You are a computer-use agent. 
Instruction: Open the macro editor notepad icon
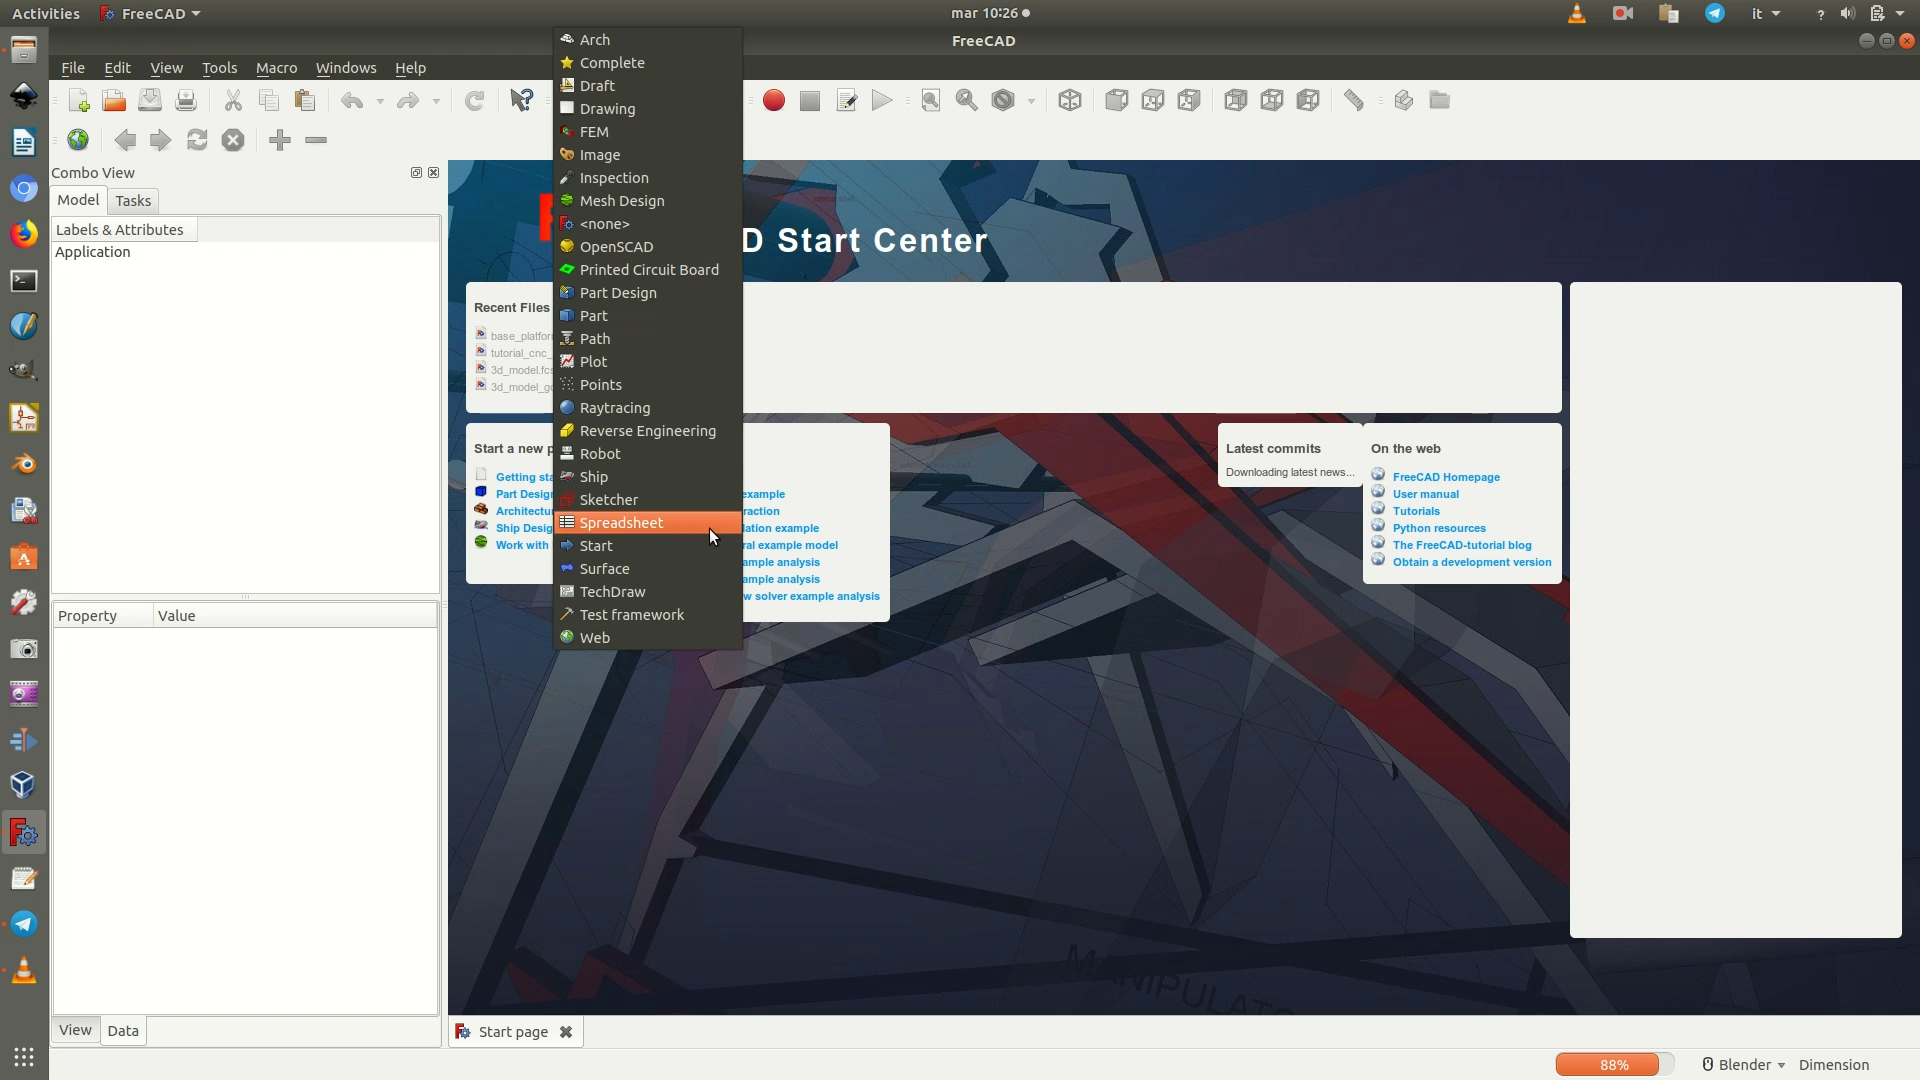pyautogui.click(x=846, y=100)
